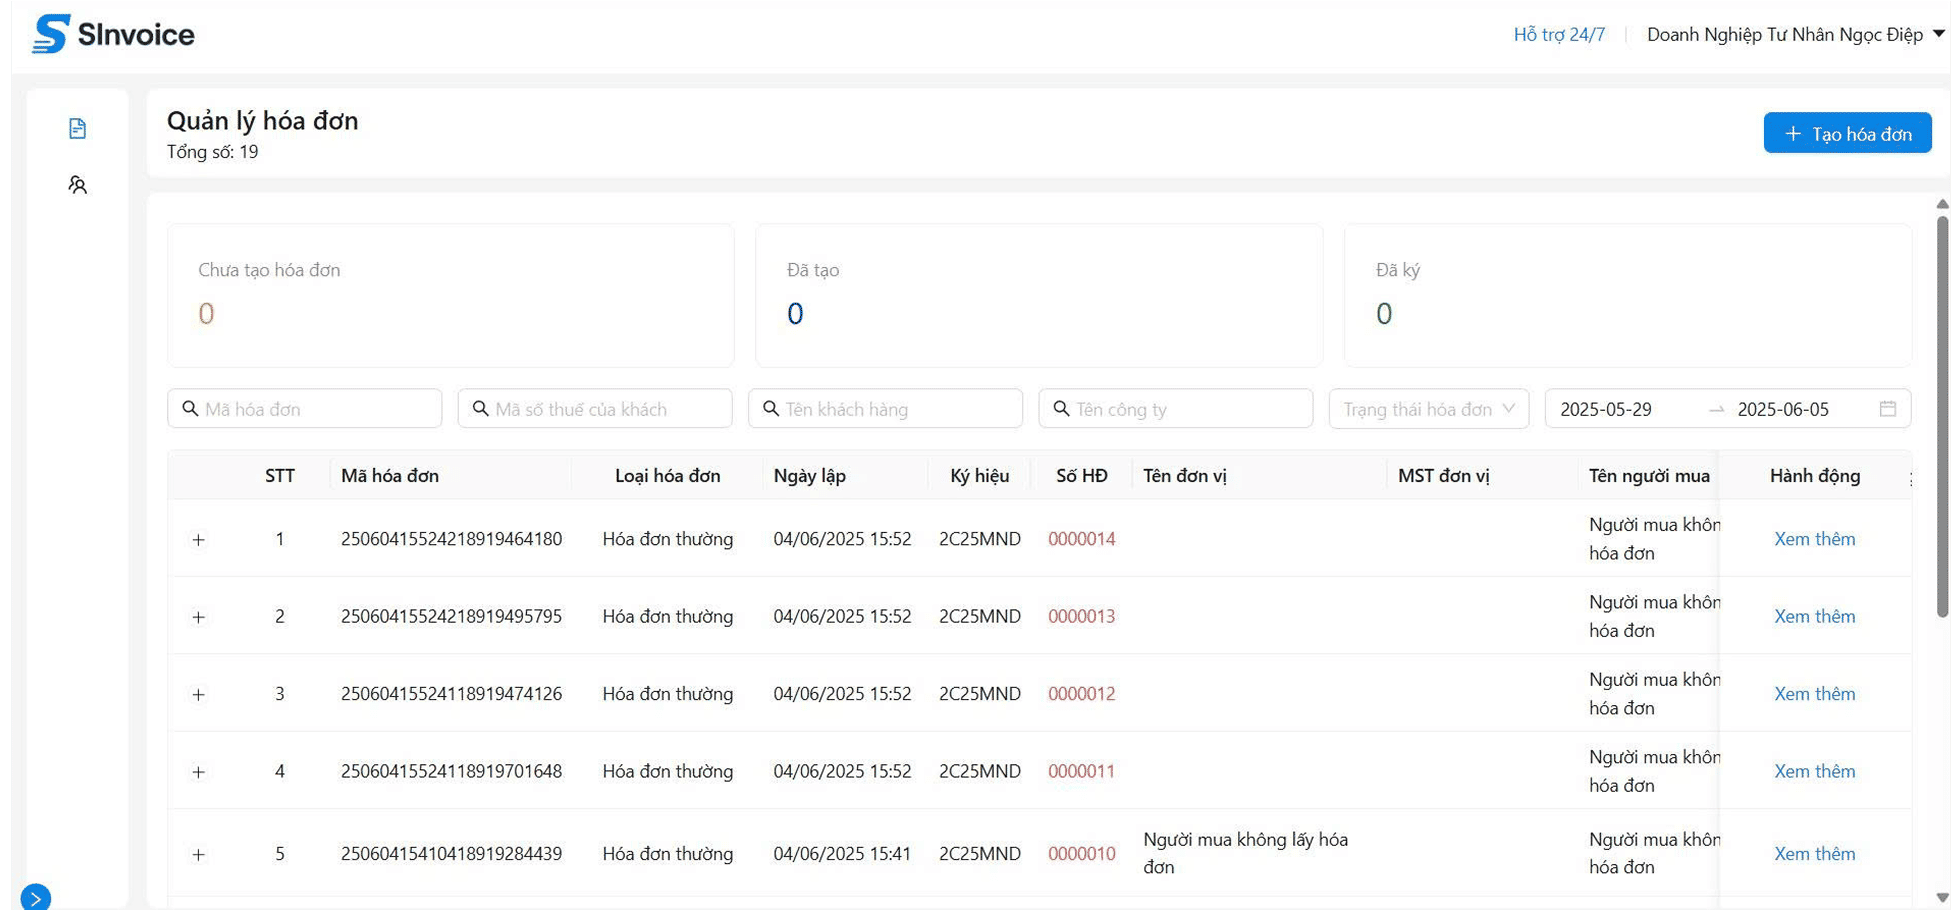Click the table column settings dots icon
Image resolution: width=1951 pixels, height=910 pixels.
pyautogui.click(x=1910, y=478)
